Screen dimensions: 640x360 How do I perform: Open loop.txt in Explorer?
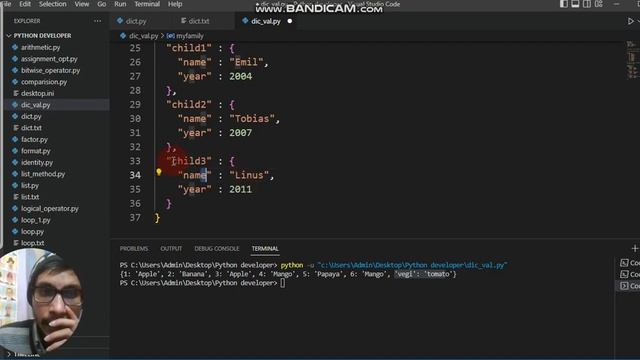[32, 243]
